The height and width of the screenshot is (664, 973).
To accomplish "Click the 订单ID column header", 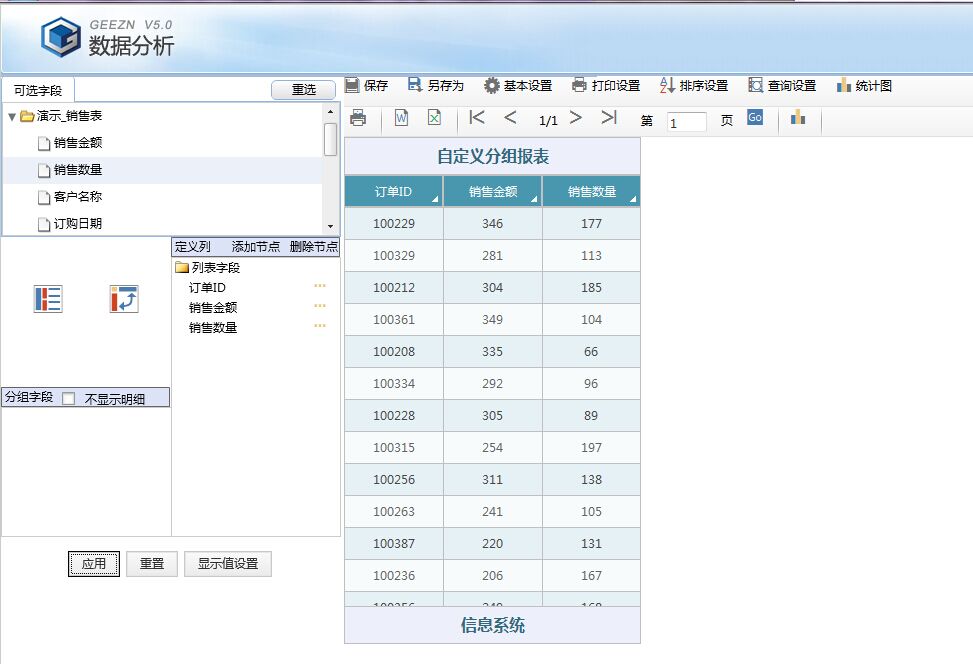I will click(393, 192).
